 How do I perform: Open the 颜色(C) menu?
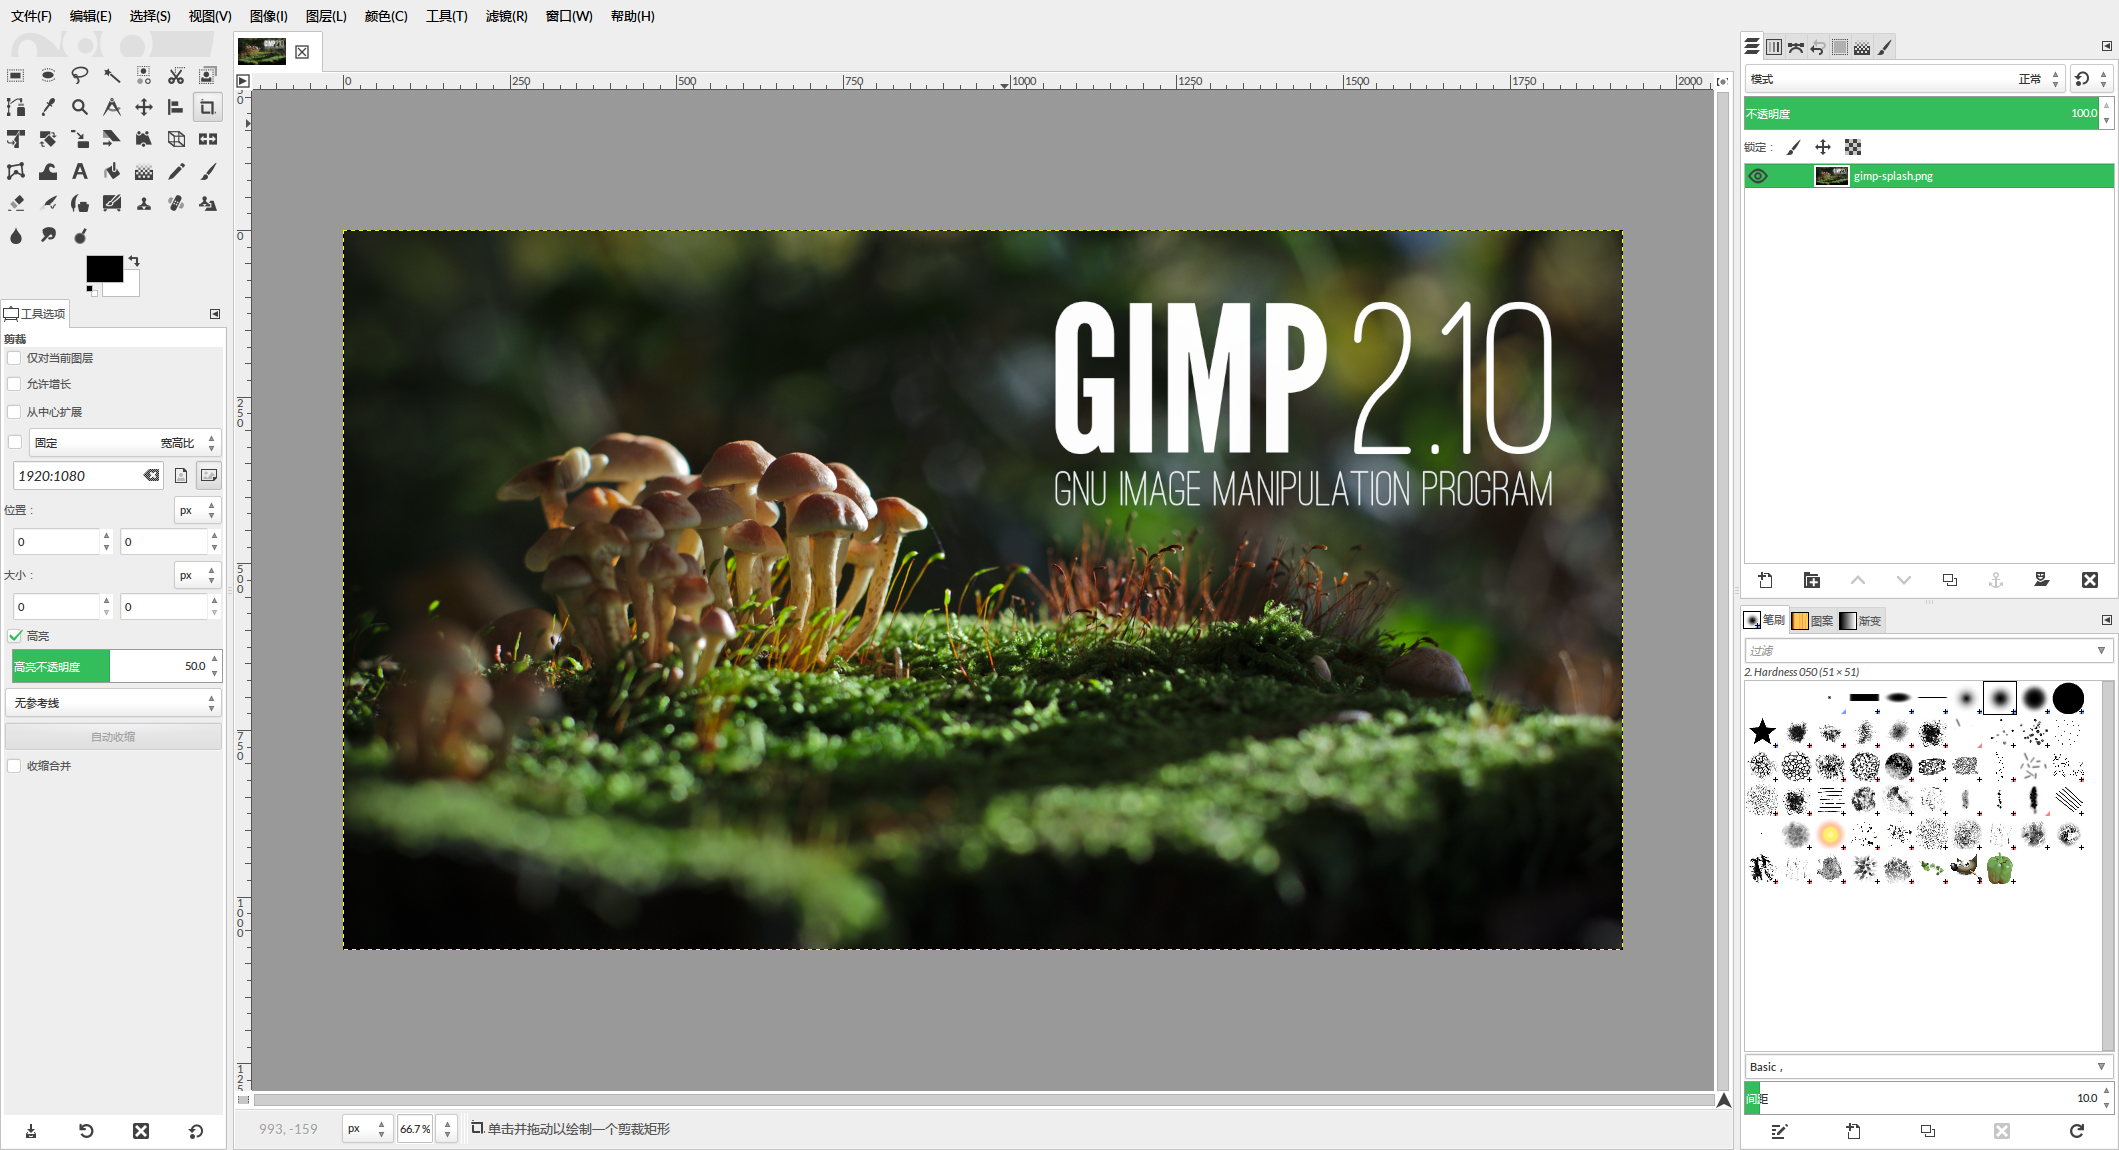(386, 16)
